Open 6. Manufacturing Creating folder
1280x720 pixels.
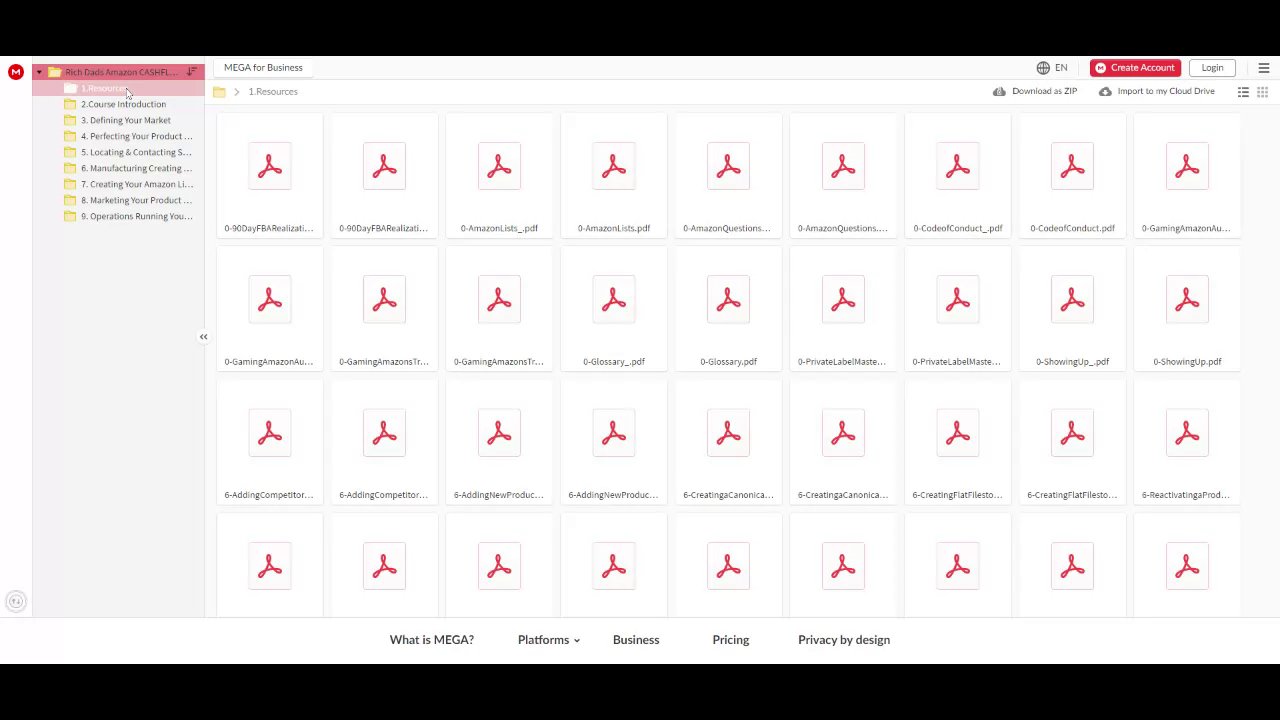118,168
